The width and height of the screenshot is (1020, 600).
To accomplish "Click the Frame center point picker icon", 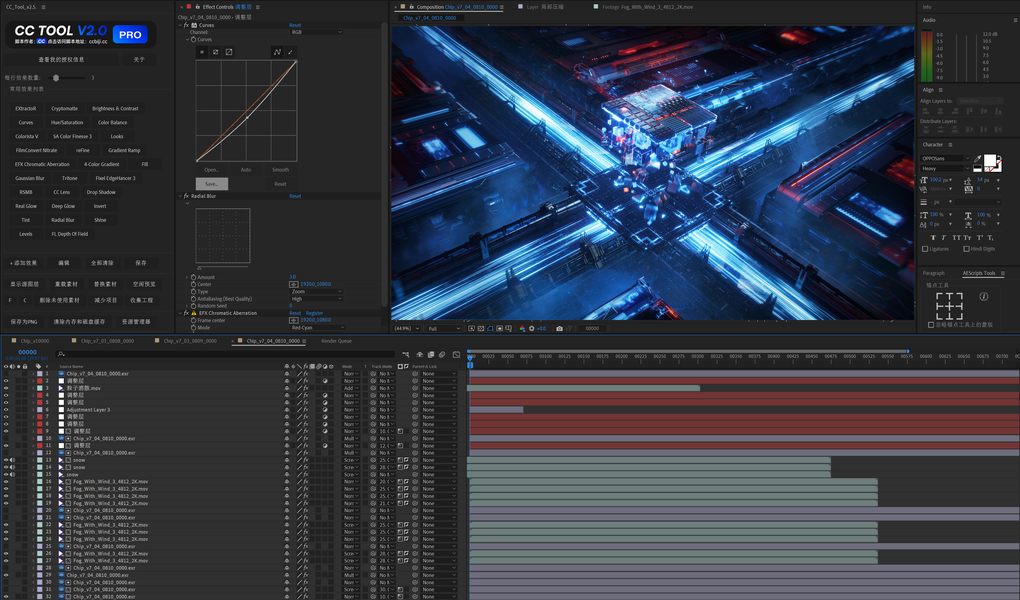I will [x=293, y=320].
